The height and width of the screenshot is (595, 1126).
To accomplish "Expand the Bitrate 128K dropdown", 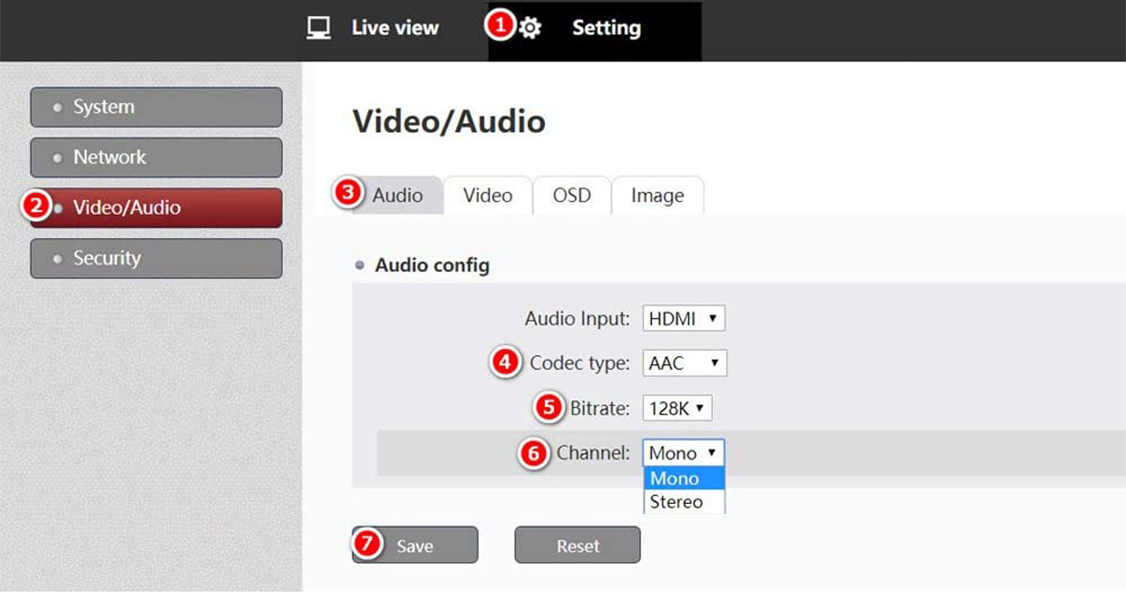I will (677, 408).
